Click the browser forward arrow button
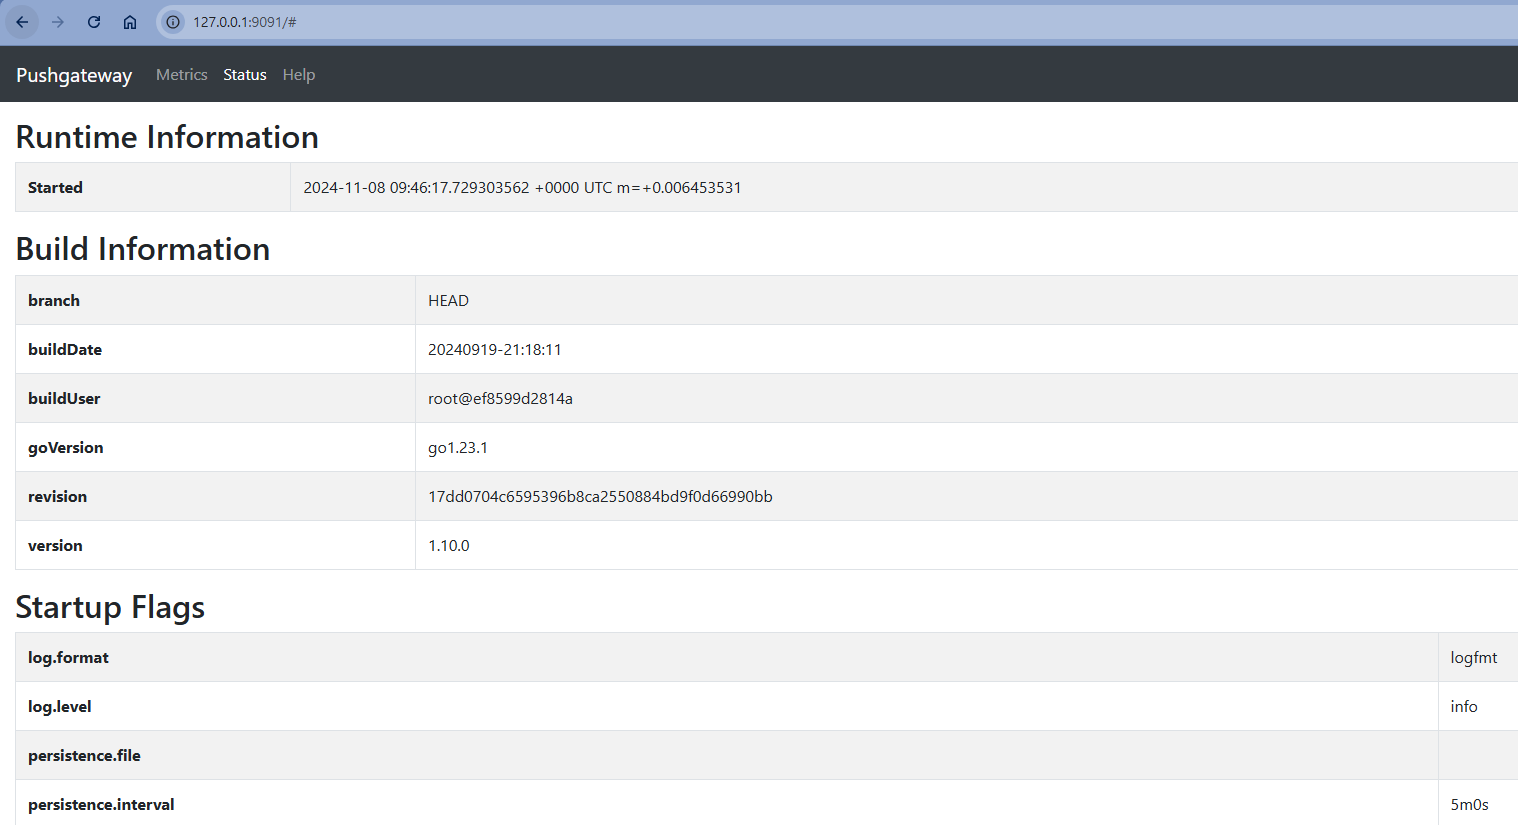Screen dimensions: 1518x825 (58, 22)
